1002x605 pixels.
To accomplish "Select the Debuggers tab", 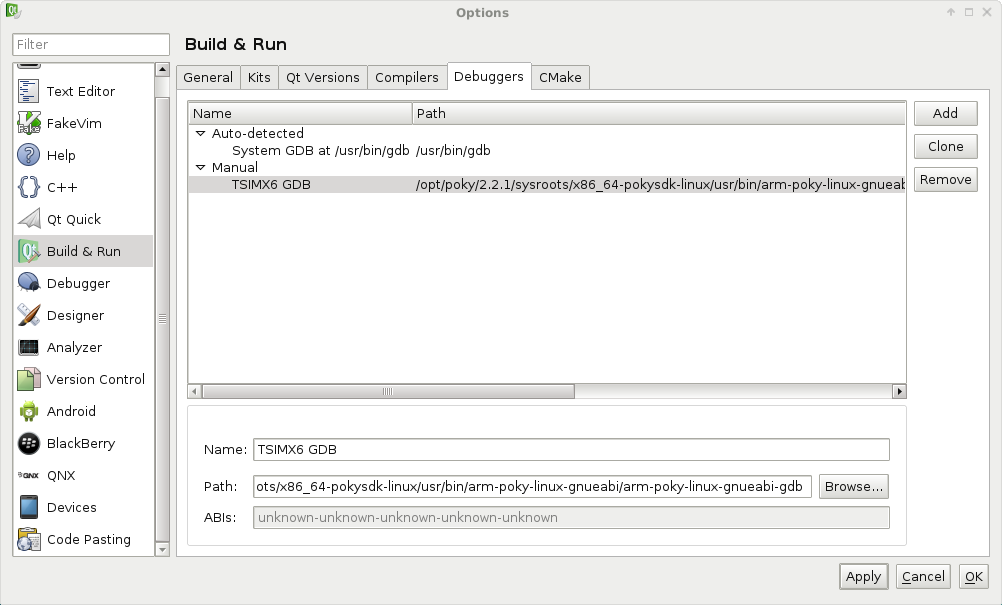I will 489,76.
